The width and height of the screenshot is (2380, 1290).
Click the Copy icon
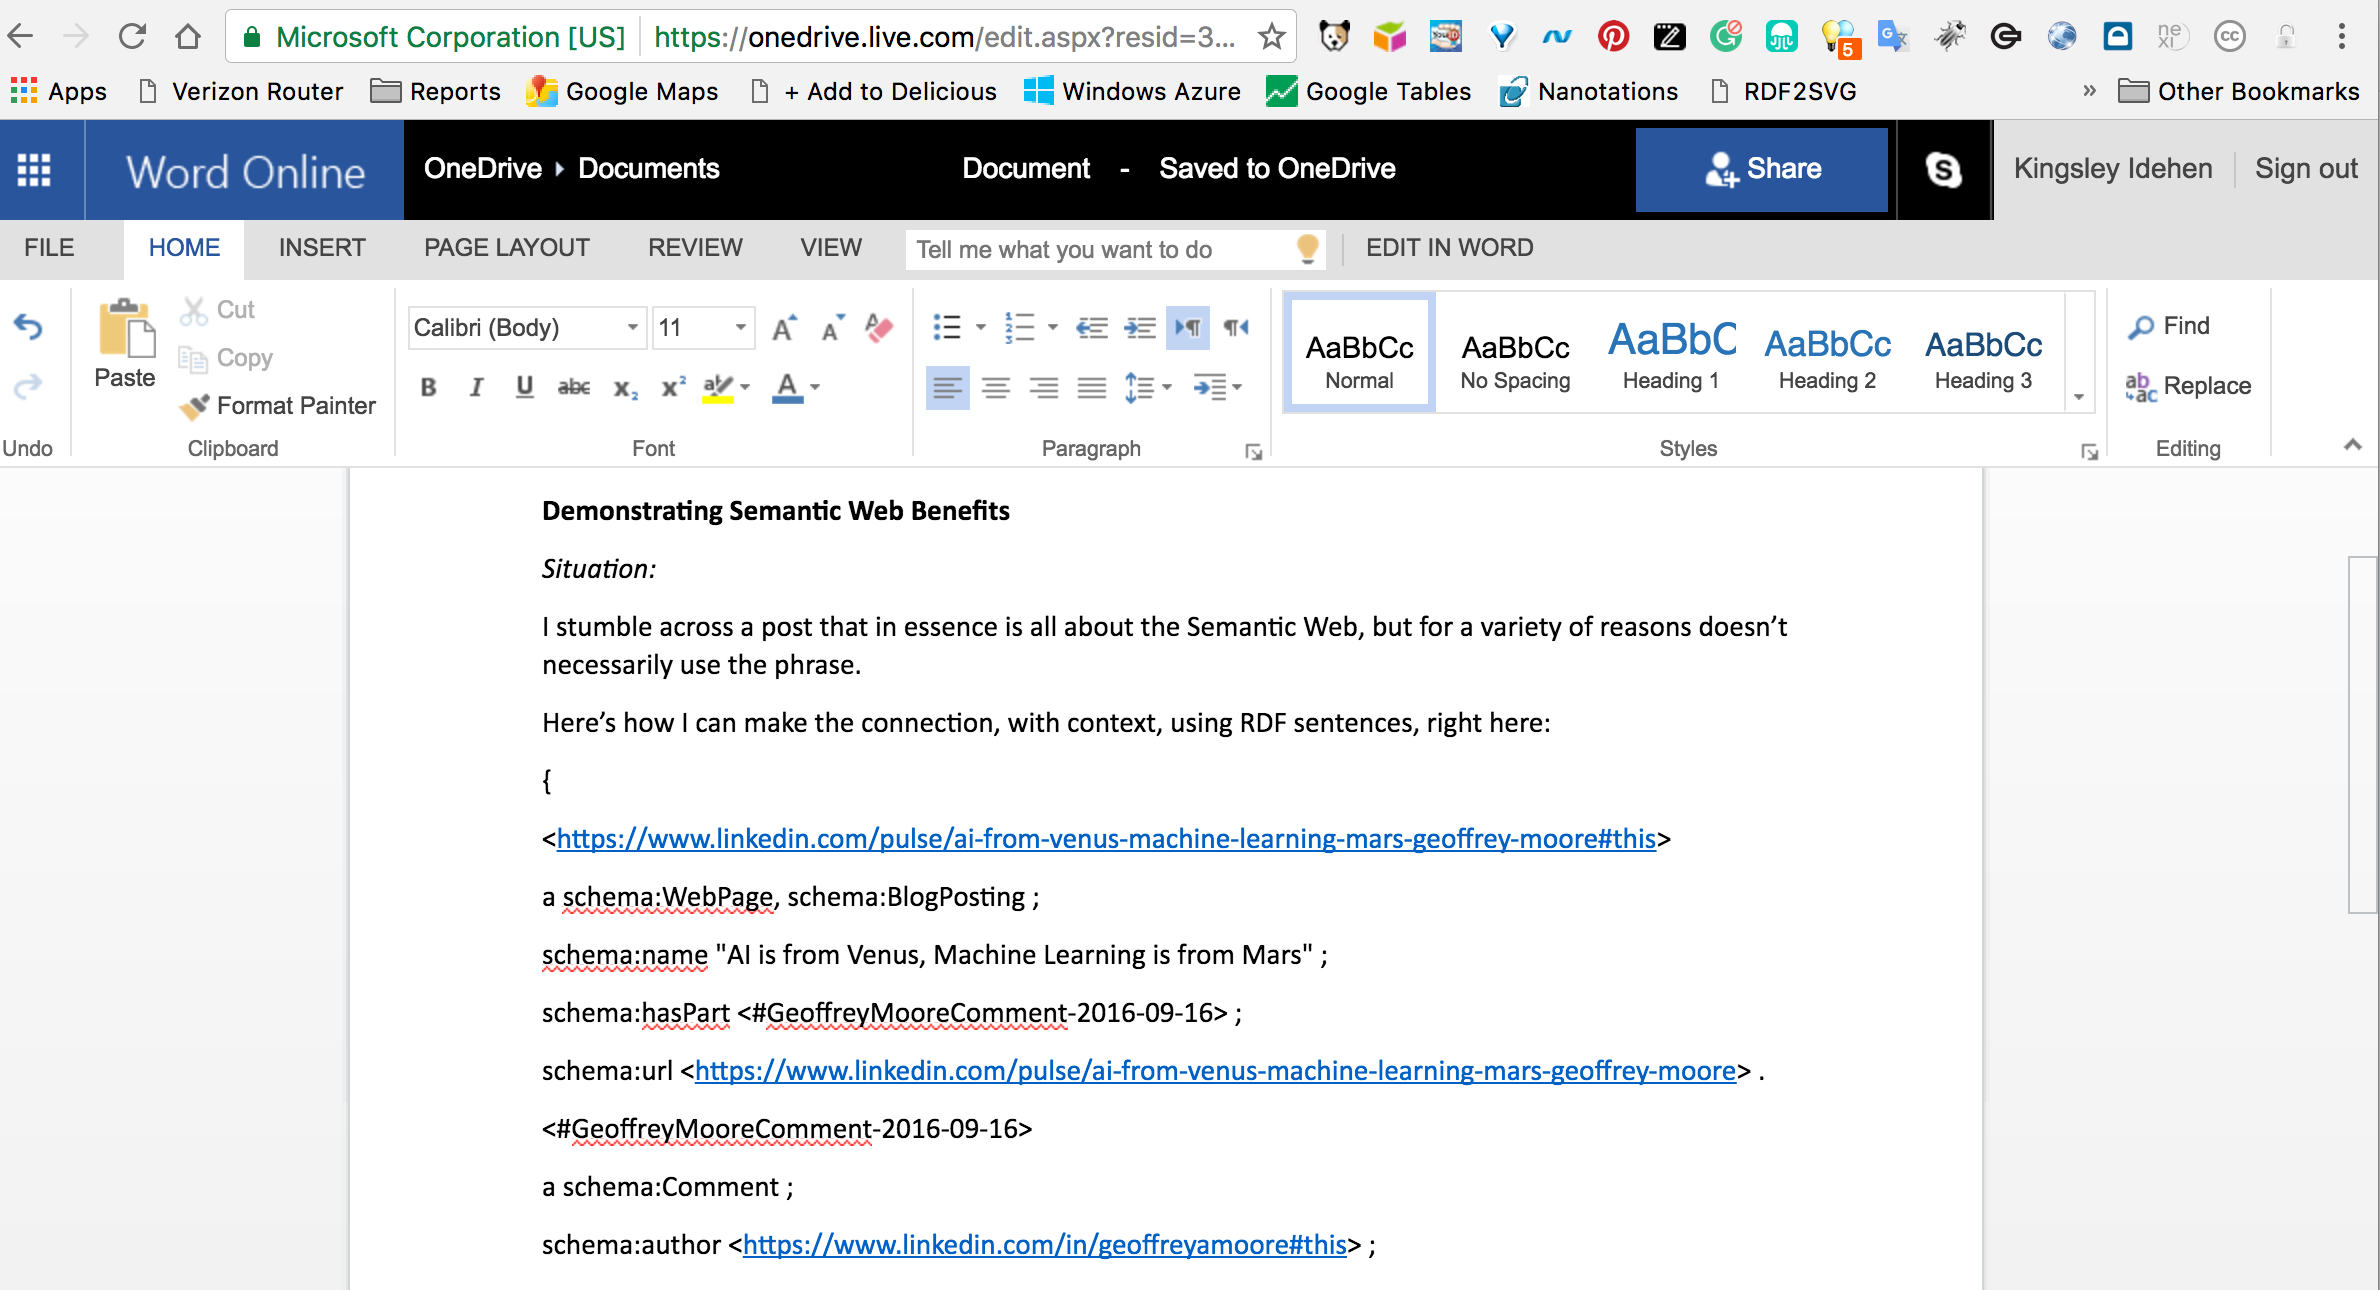pos(192,358)
